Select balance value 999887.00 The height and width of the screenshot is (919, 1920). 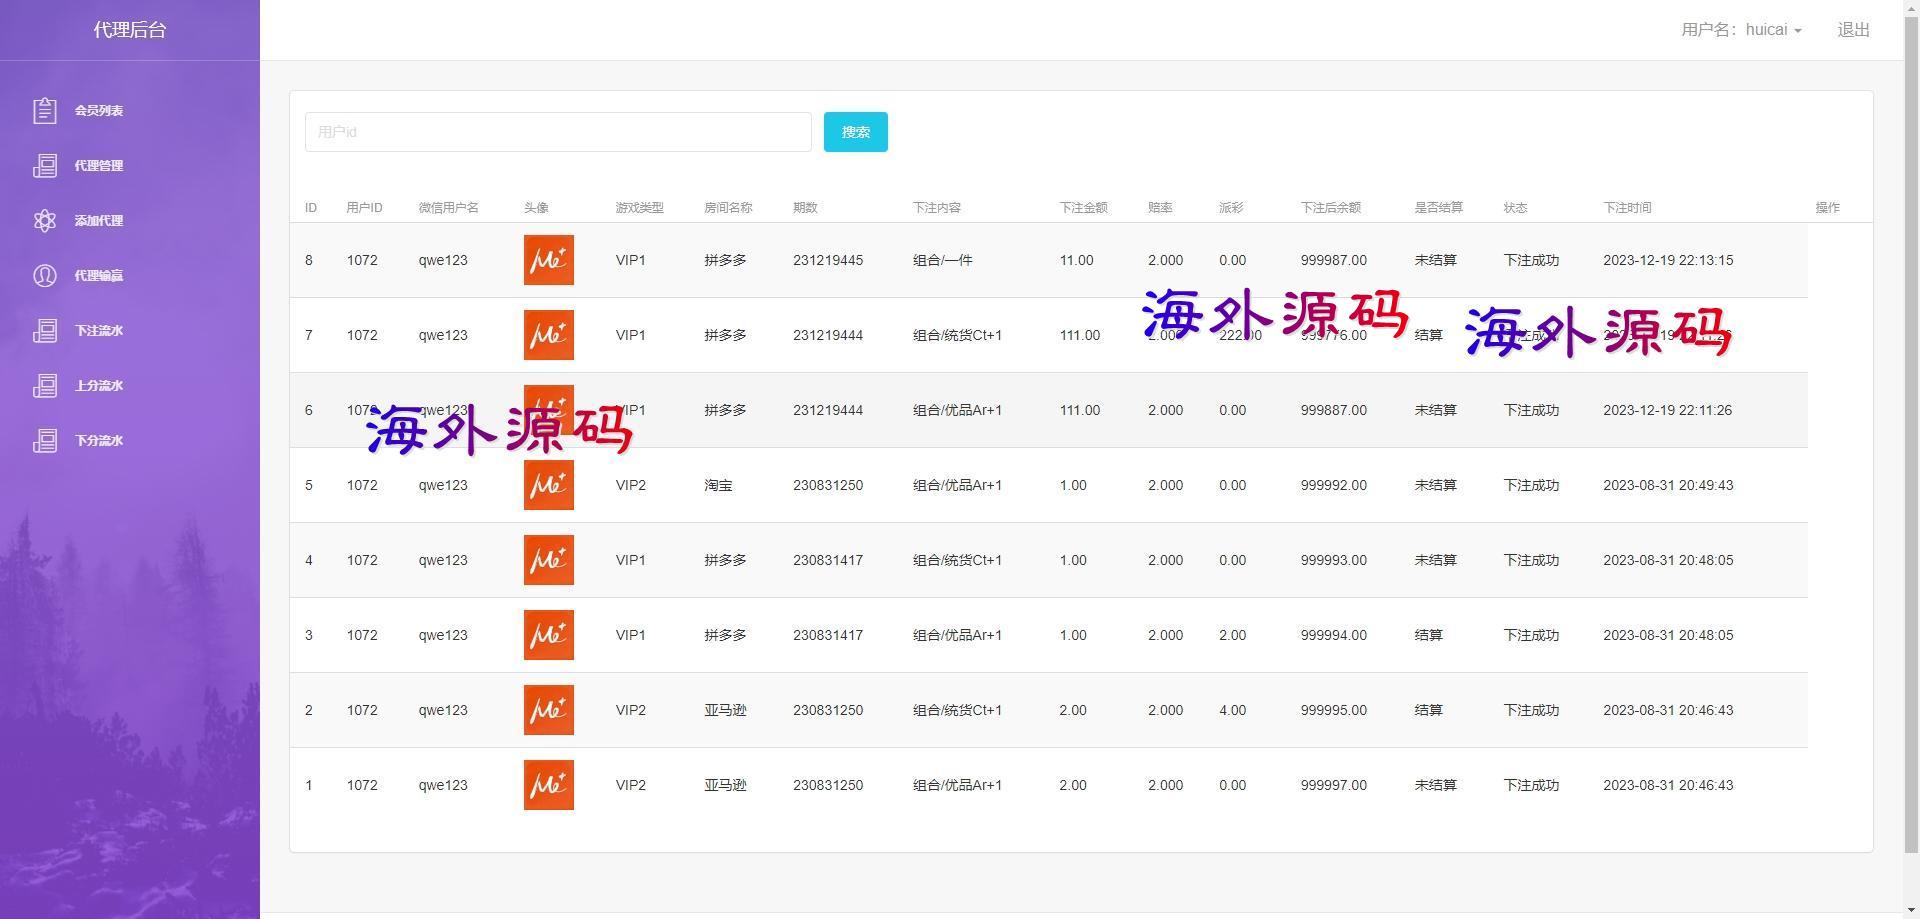[1333, 410]
